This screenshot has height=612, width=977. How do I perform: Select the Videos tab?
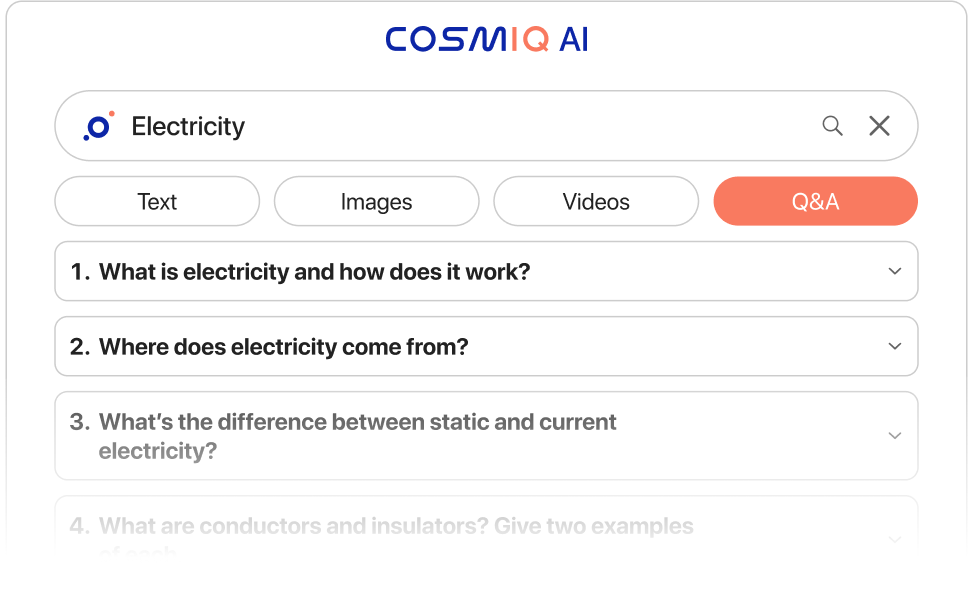coord(596,202)
